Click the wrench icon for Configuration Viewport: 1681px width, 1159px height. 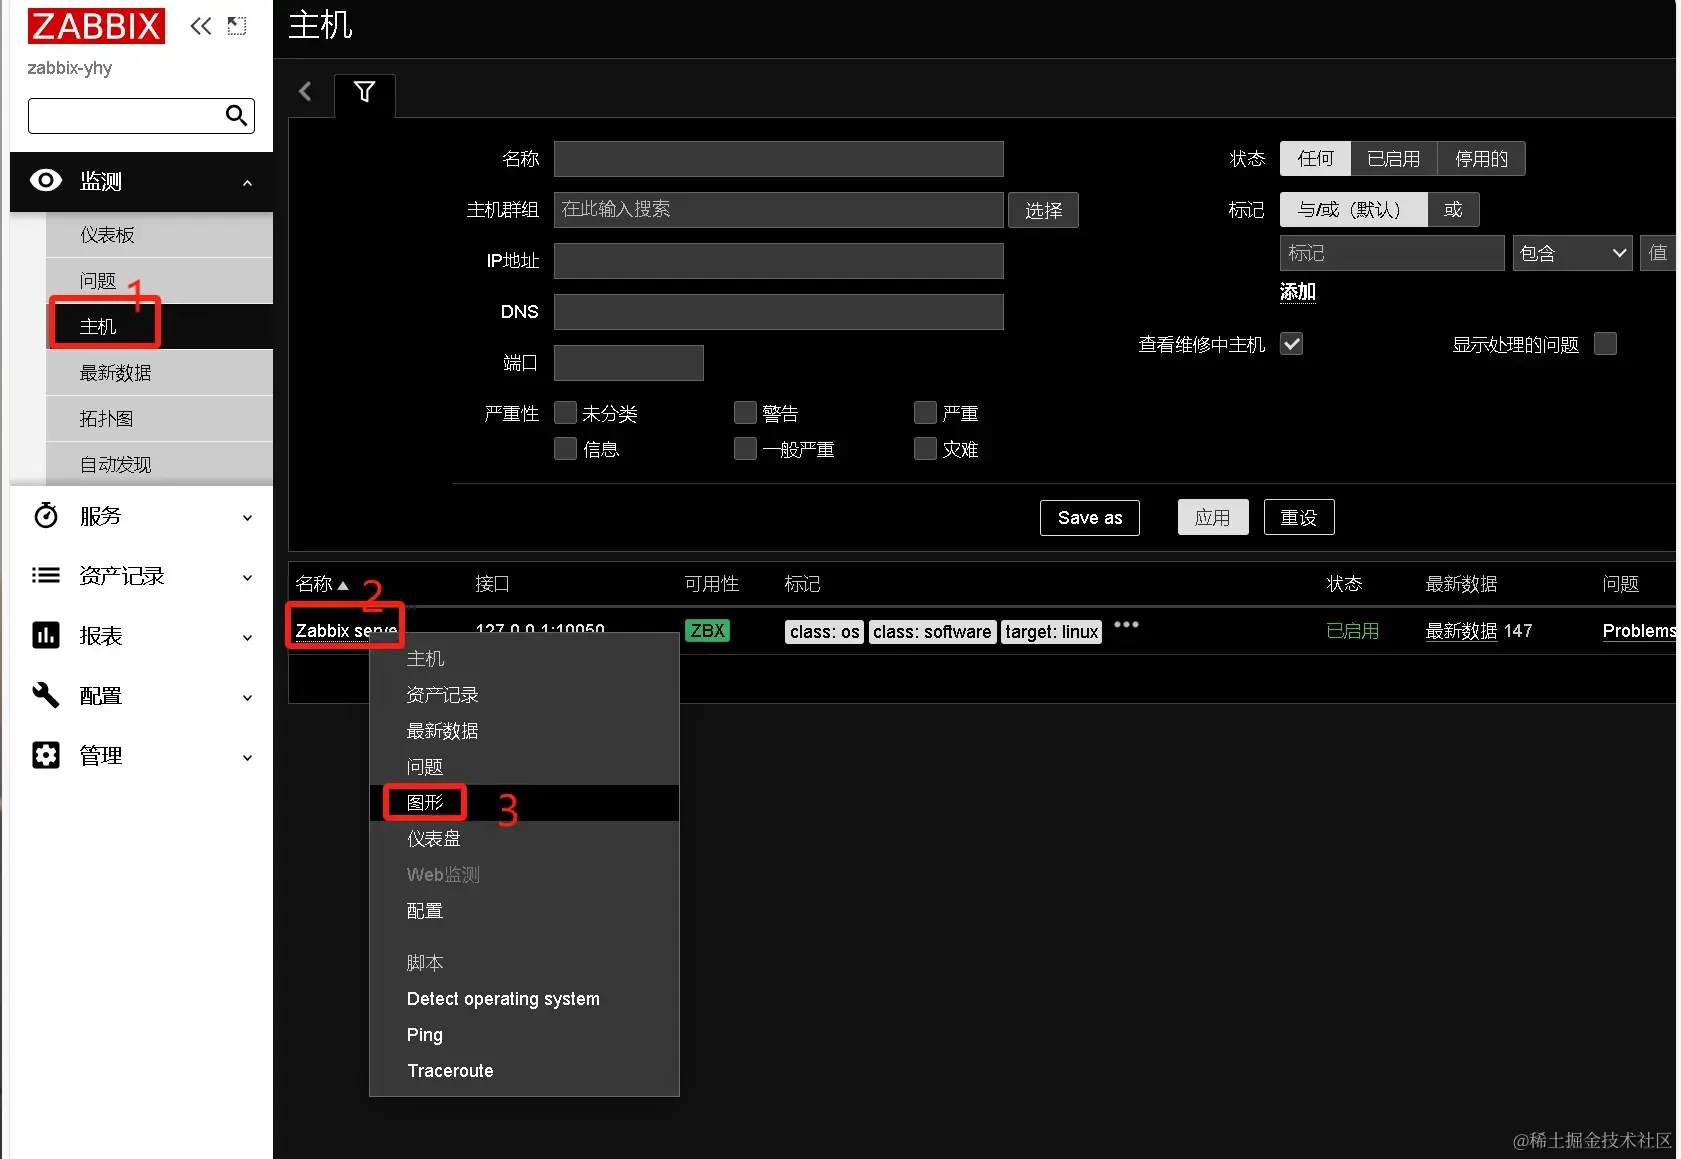[46, 695]
